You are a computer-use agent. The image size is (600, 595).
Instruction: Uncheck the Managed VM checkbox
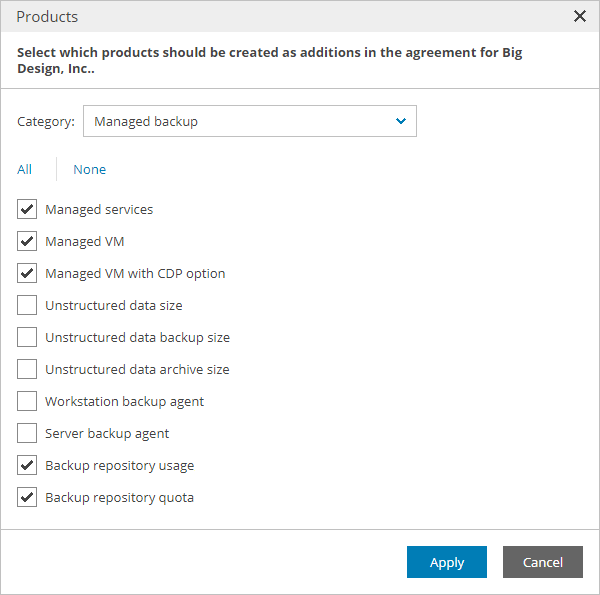pyautogui.click(x=27, y=241)
